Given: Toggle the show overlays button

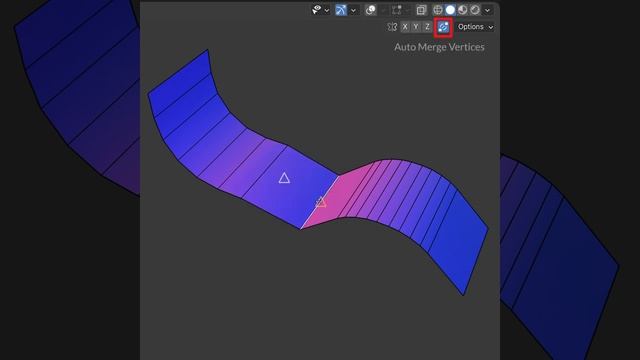Looking at the screenshot, I should point(371,10).
